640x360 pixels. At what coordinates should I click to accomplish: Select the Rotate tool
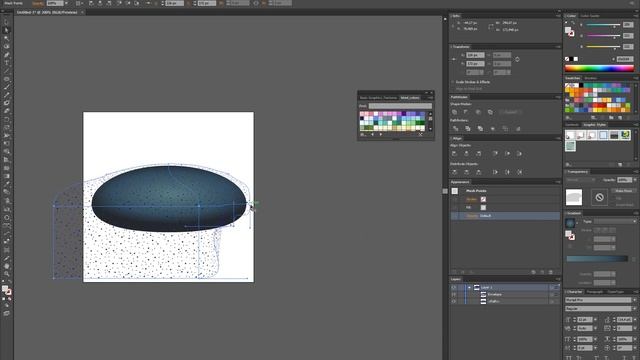tap(6, 119)
